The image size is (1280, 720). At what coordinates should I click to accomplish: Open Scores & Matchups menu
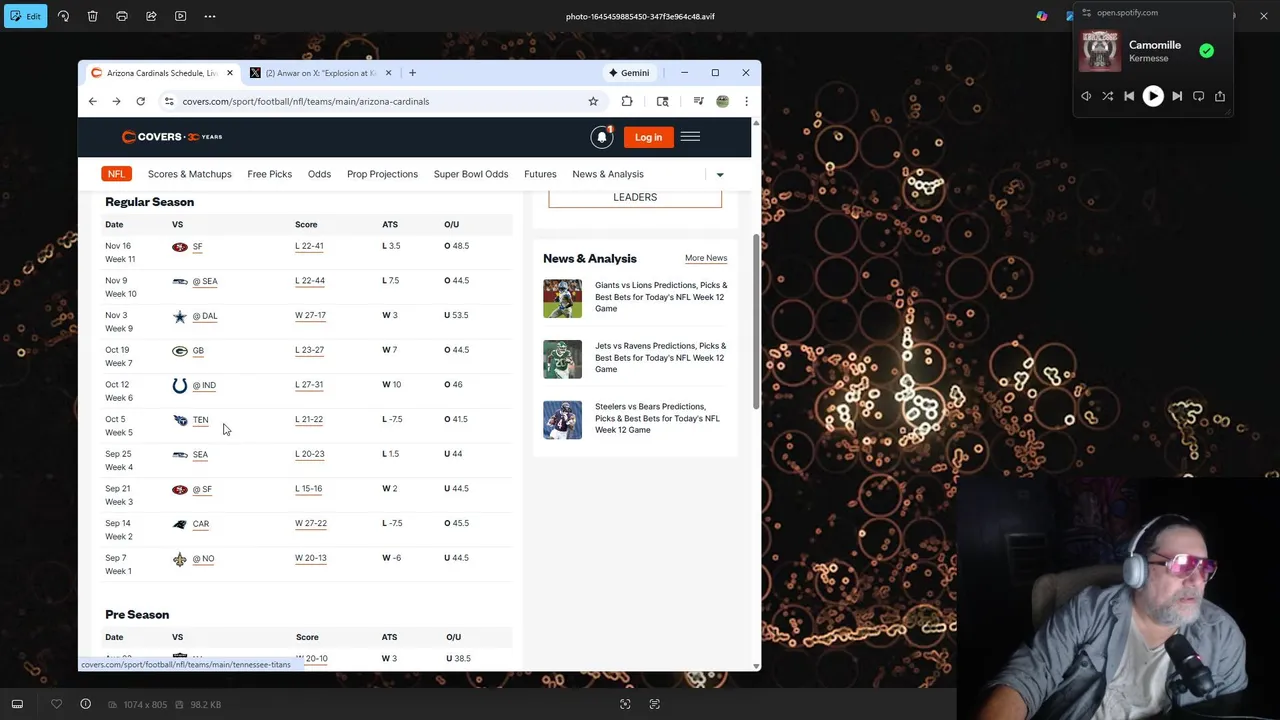189,174
